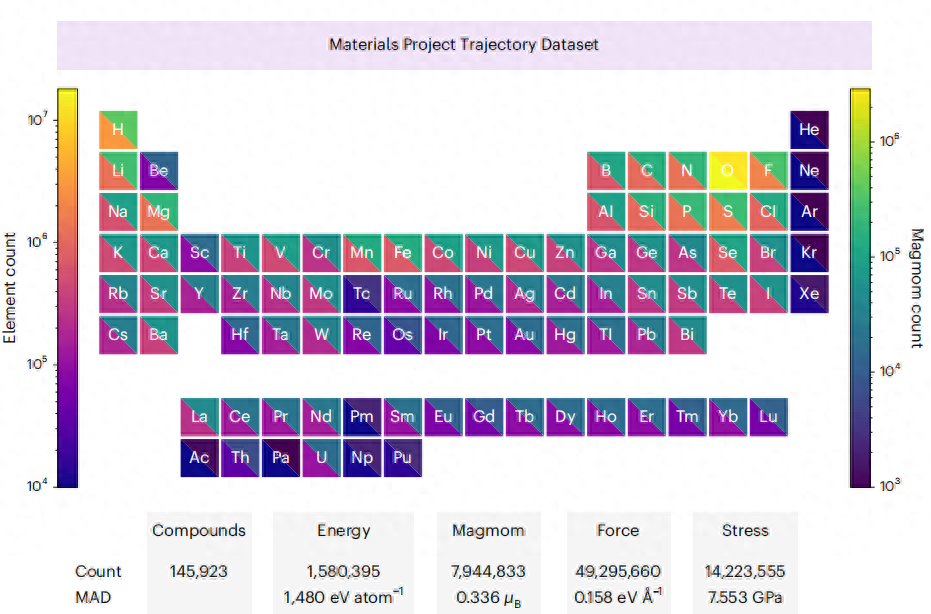
Task: Click the Cs cesium tile
Action: 118,334
